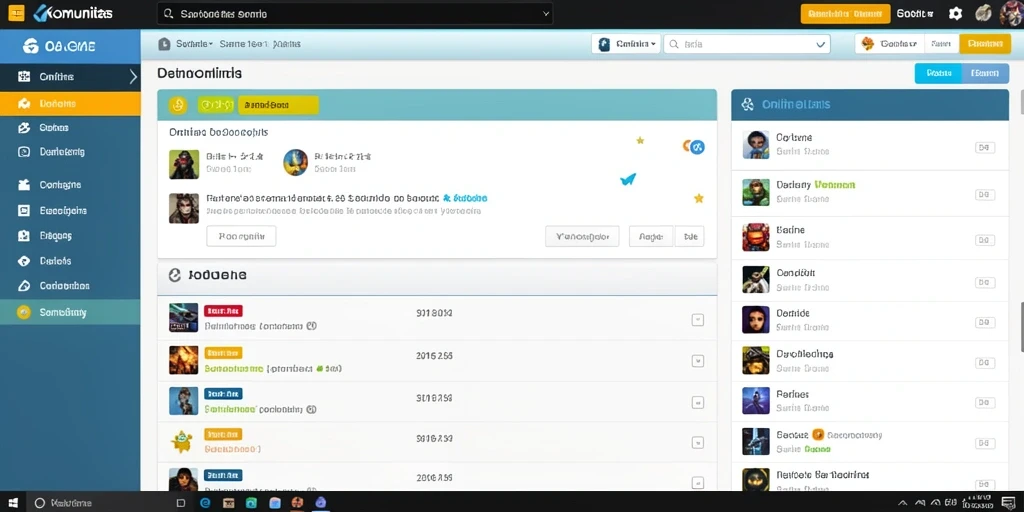
Task: Select the teal highlighted item at the sidebar bottom
Action: pos(70,312)
